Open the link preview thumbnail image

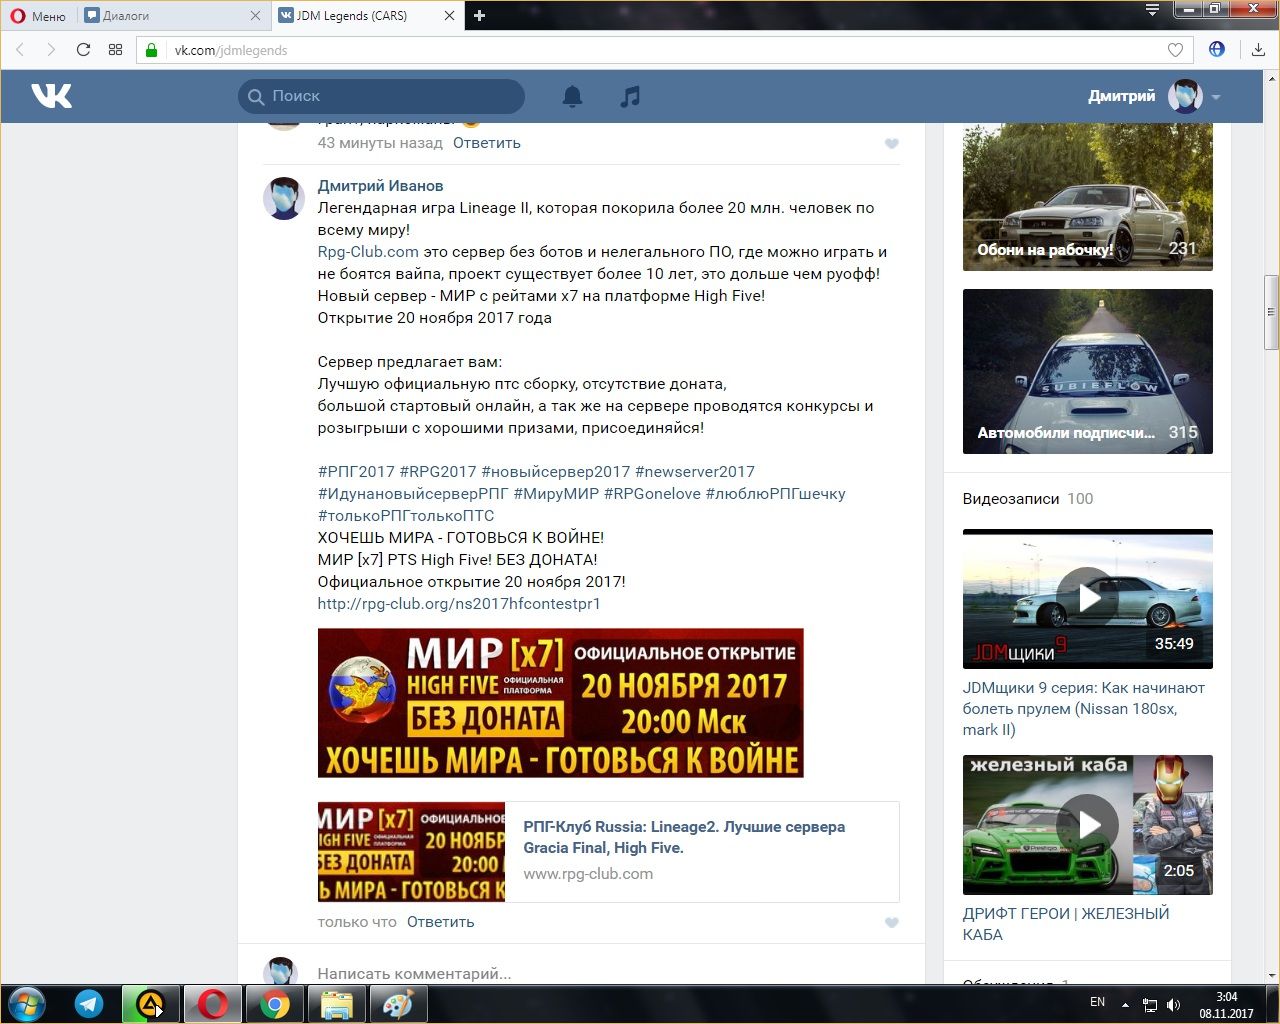[411, 852]
